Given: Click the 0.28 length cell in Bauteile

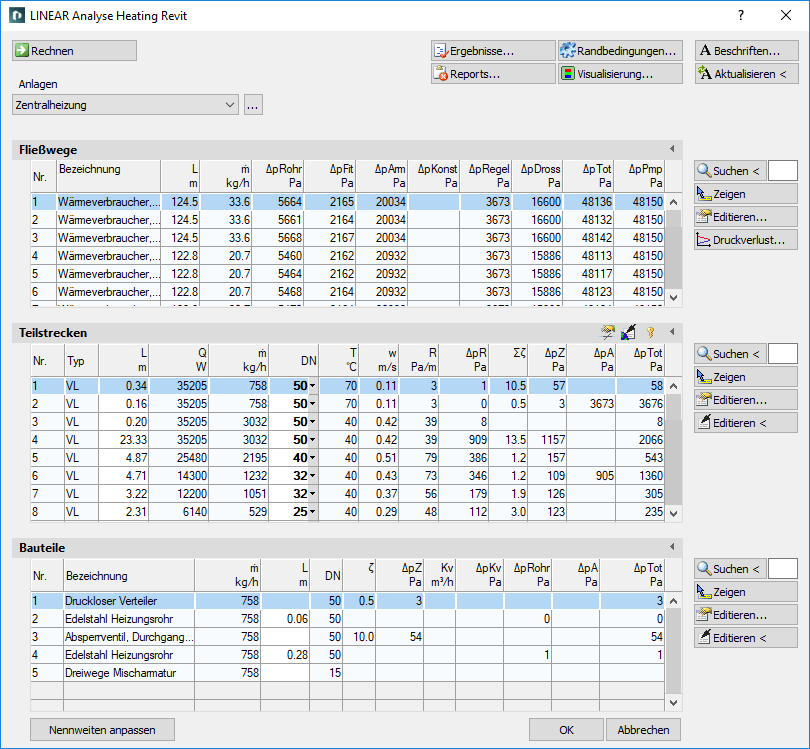Looking at the screenshot, I should [x=285, y=655].
